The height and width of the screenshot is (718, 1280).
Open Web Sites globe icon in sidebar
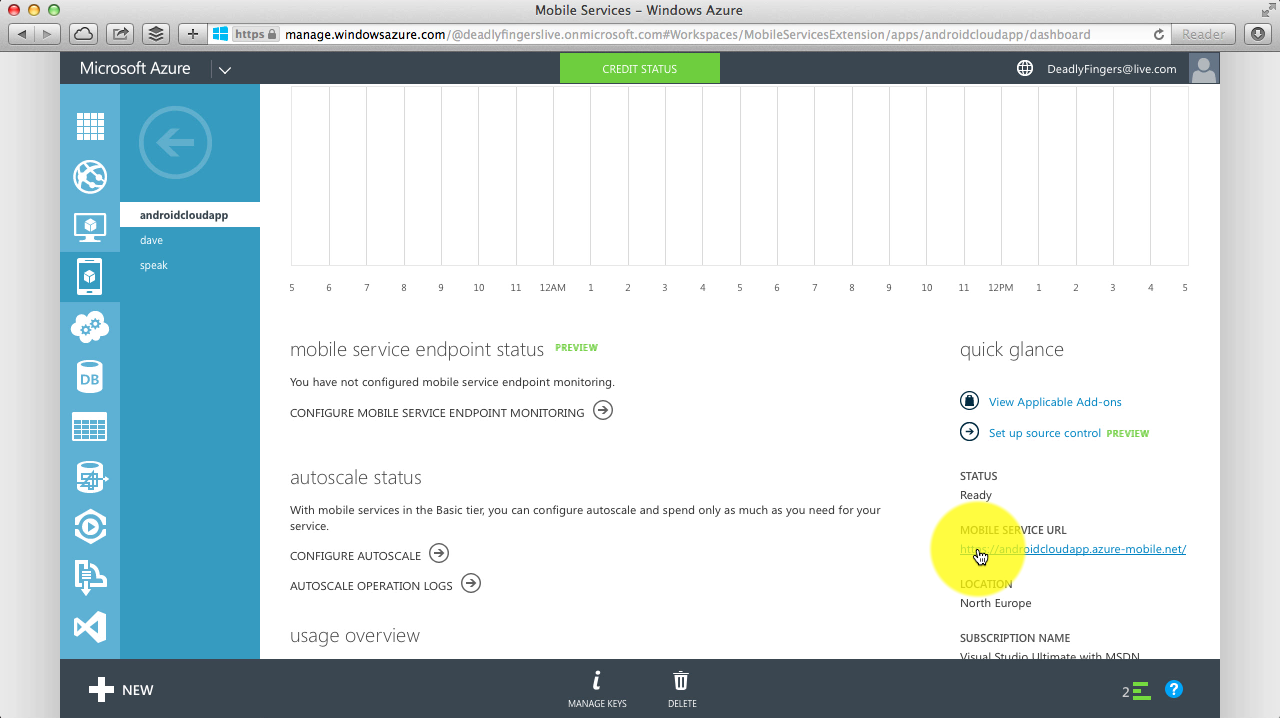[90, 177]
